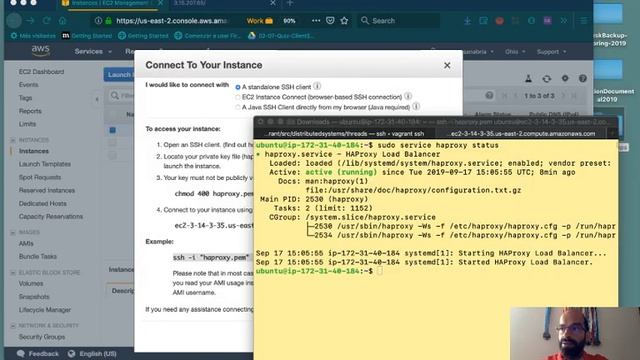640x360 pixels.
Task: Switch to ec2-3-14-3-35 terminal tab
Action: (x=522, y=133)
